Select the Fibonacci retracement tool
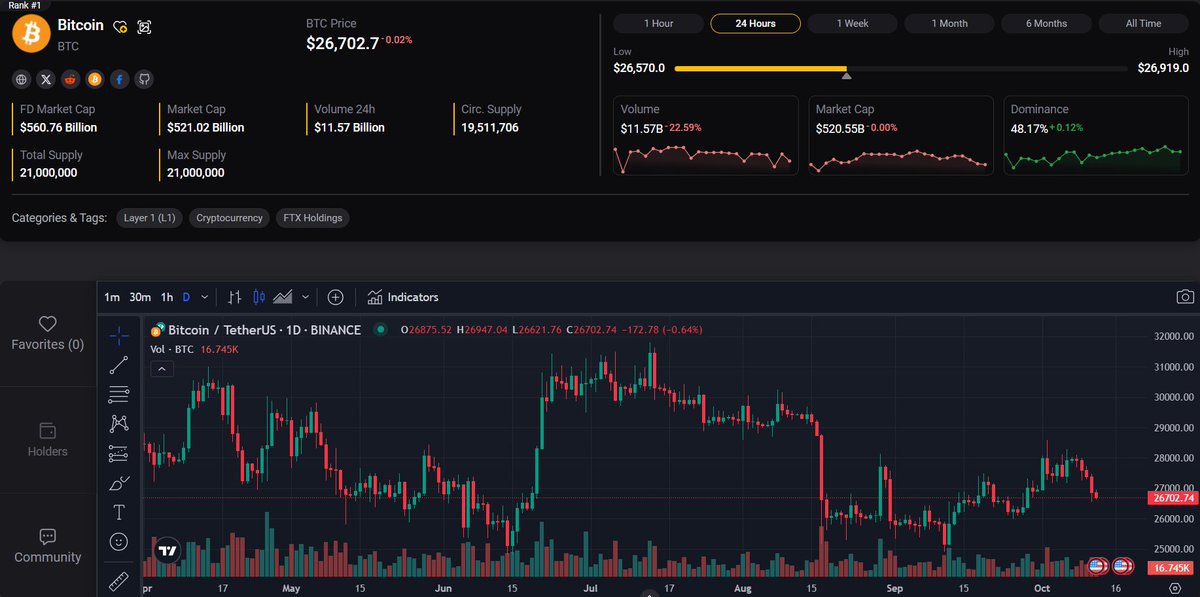This screenshot has height=597, width=1200. point(119,393)
